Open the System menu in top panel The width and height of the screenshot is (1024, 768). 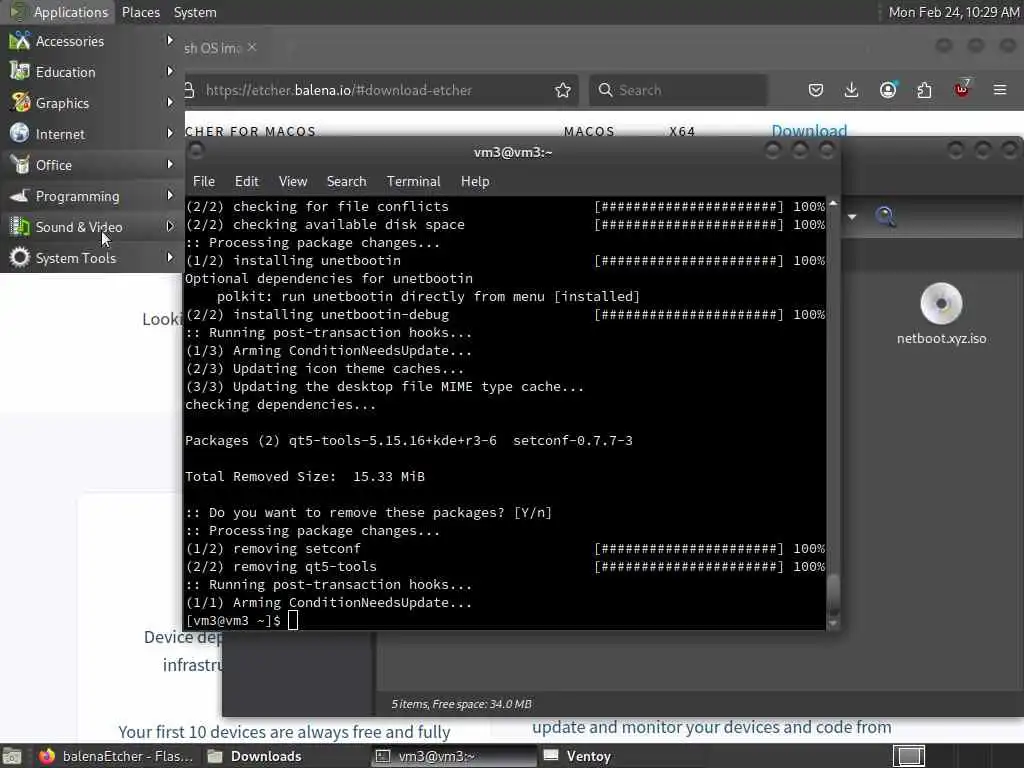tap(195, 12)
